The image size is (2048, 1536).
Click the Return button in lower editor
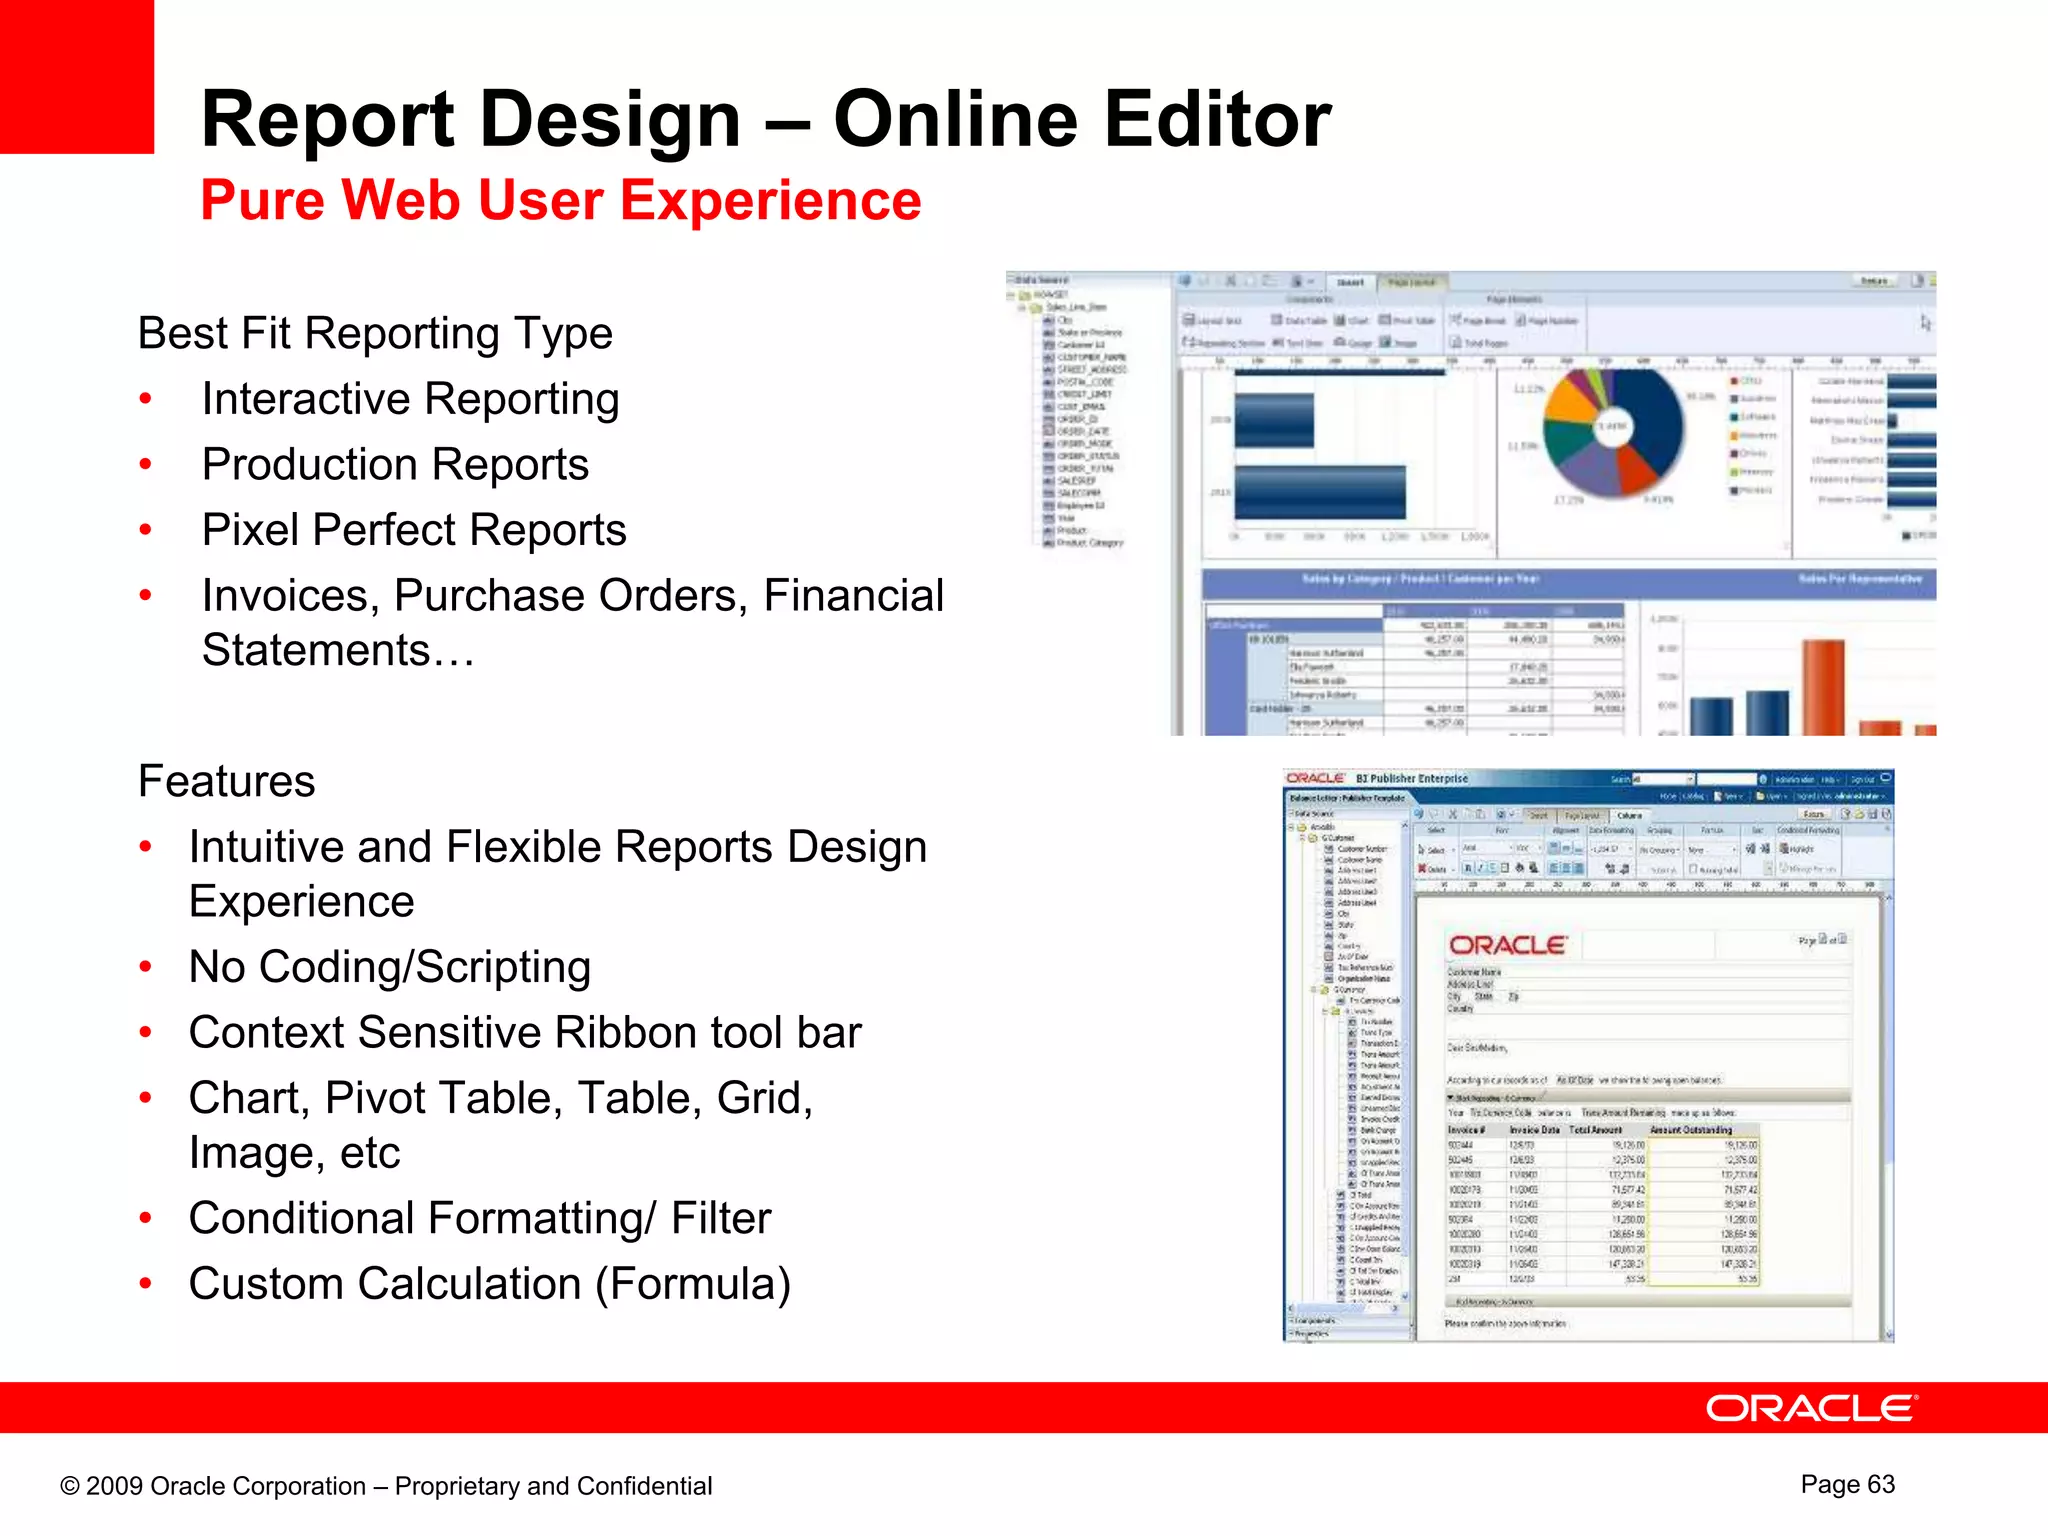point(1813,815)
